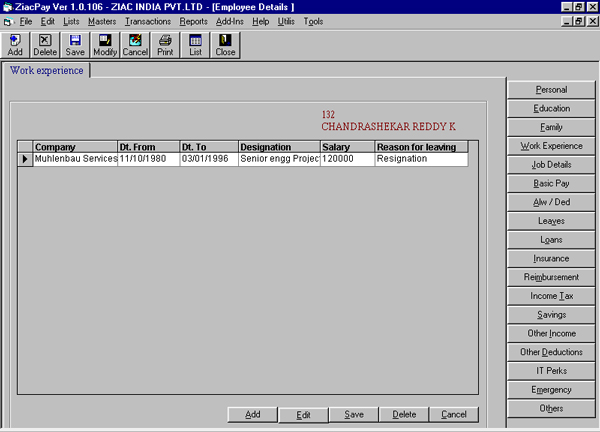
Task: Open the Help menu
Action: click(x=260, y=21)
